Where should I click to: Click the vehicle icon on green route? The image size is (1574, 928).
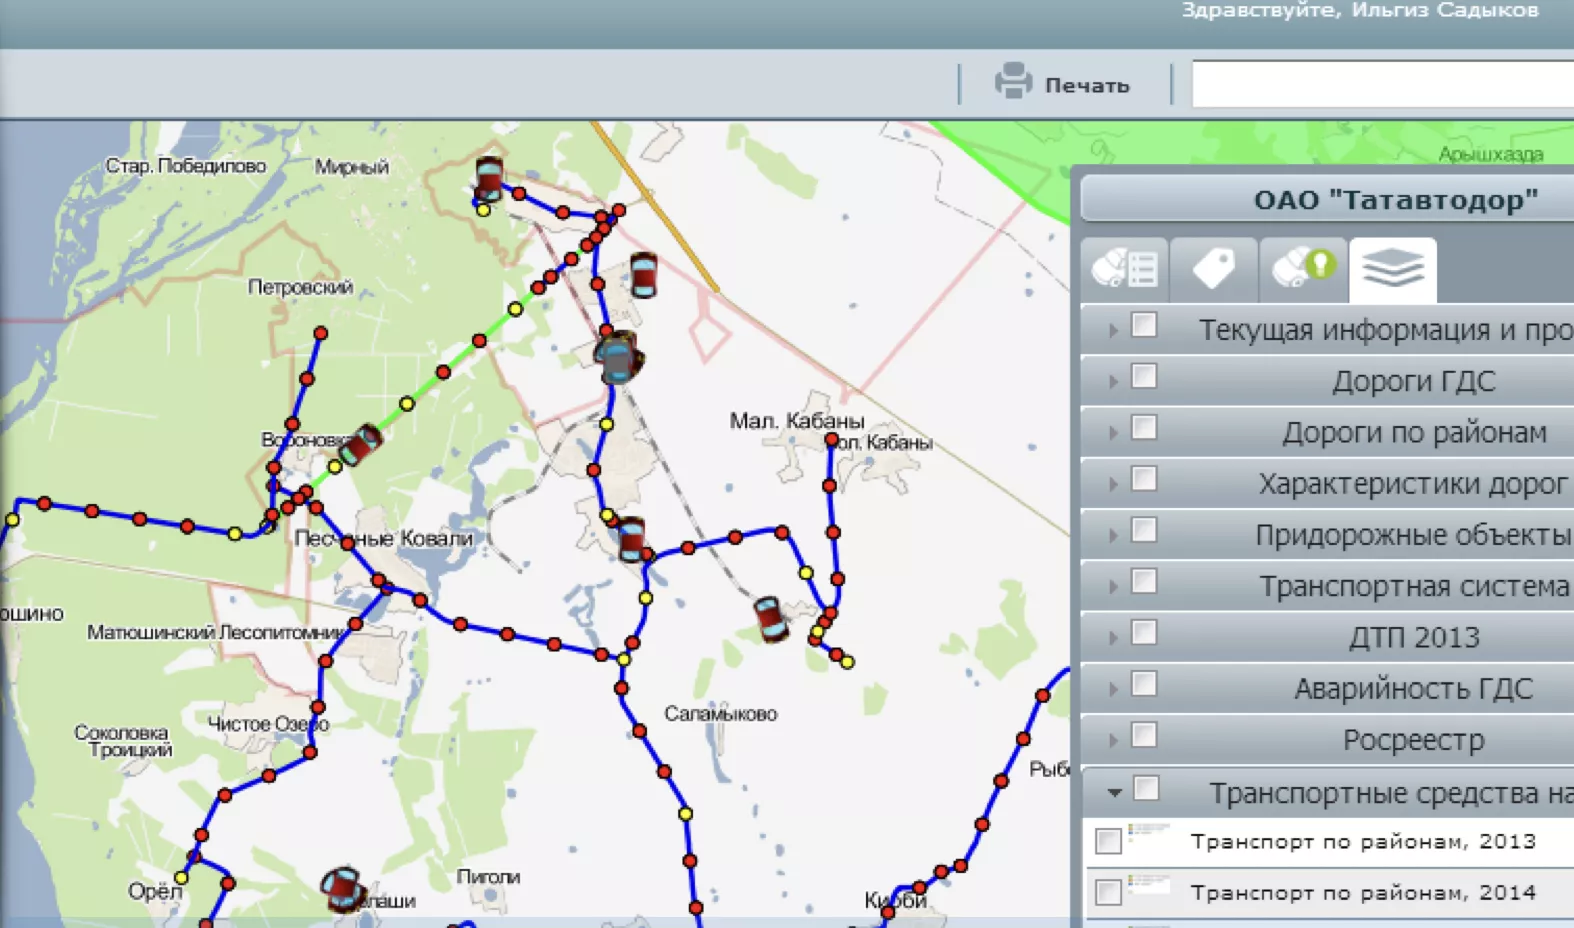361,444
